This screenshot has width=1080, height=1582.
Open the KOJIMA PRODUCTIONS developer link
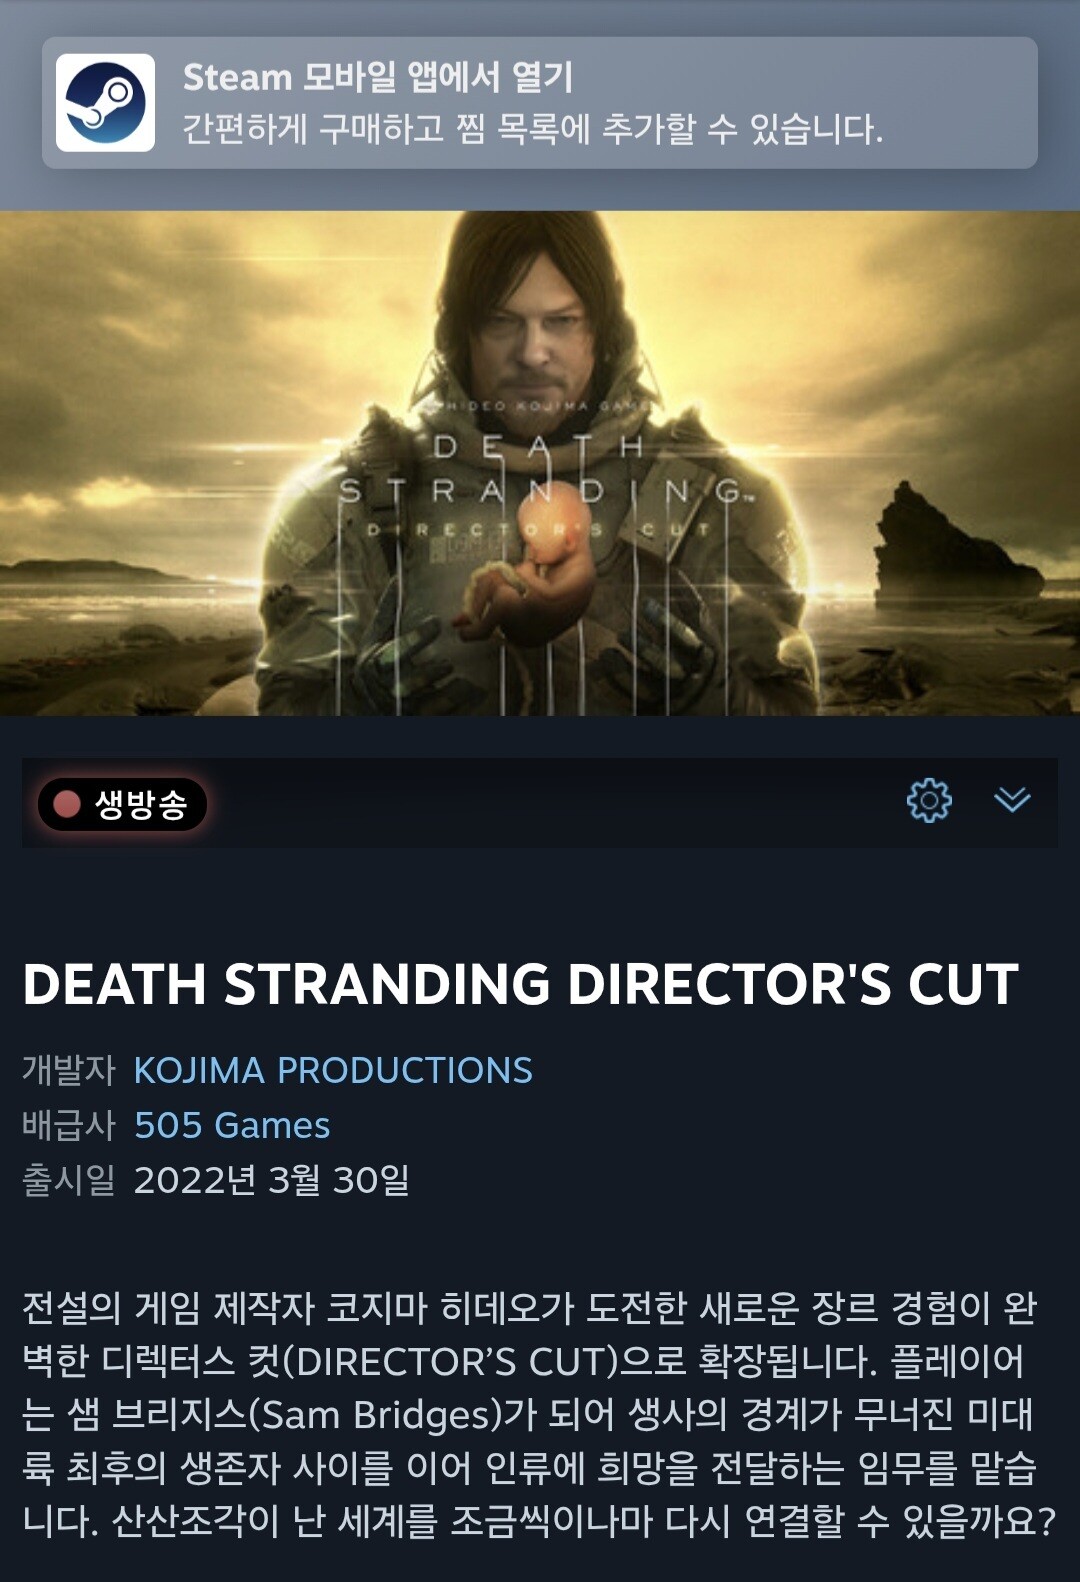[x=333, y=1070]
